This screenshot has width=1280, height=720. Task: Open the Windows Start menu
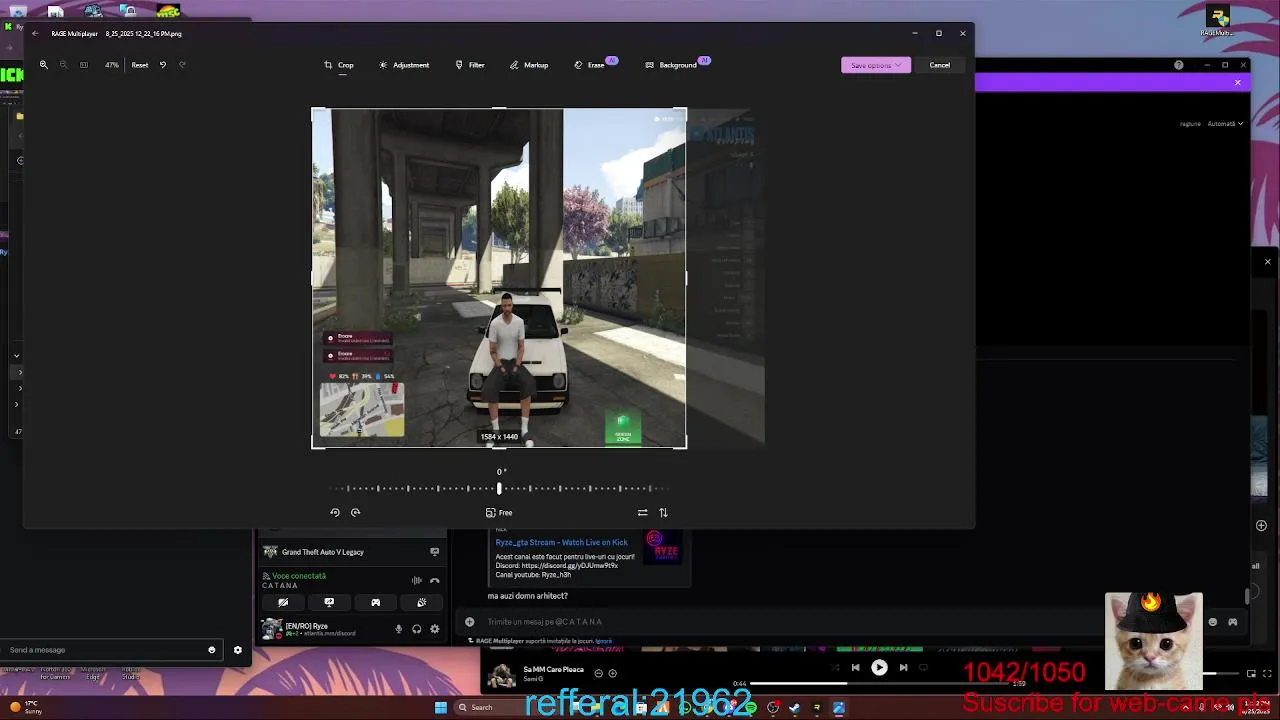pos(441,708)
